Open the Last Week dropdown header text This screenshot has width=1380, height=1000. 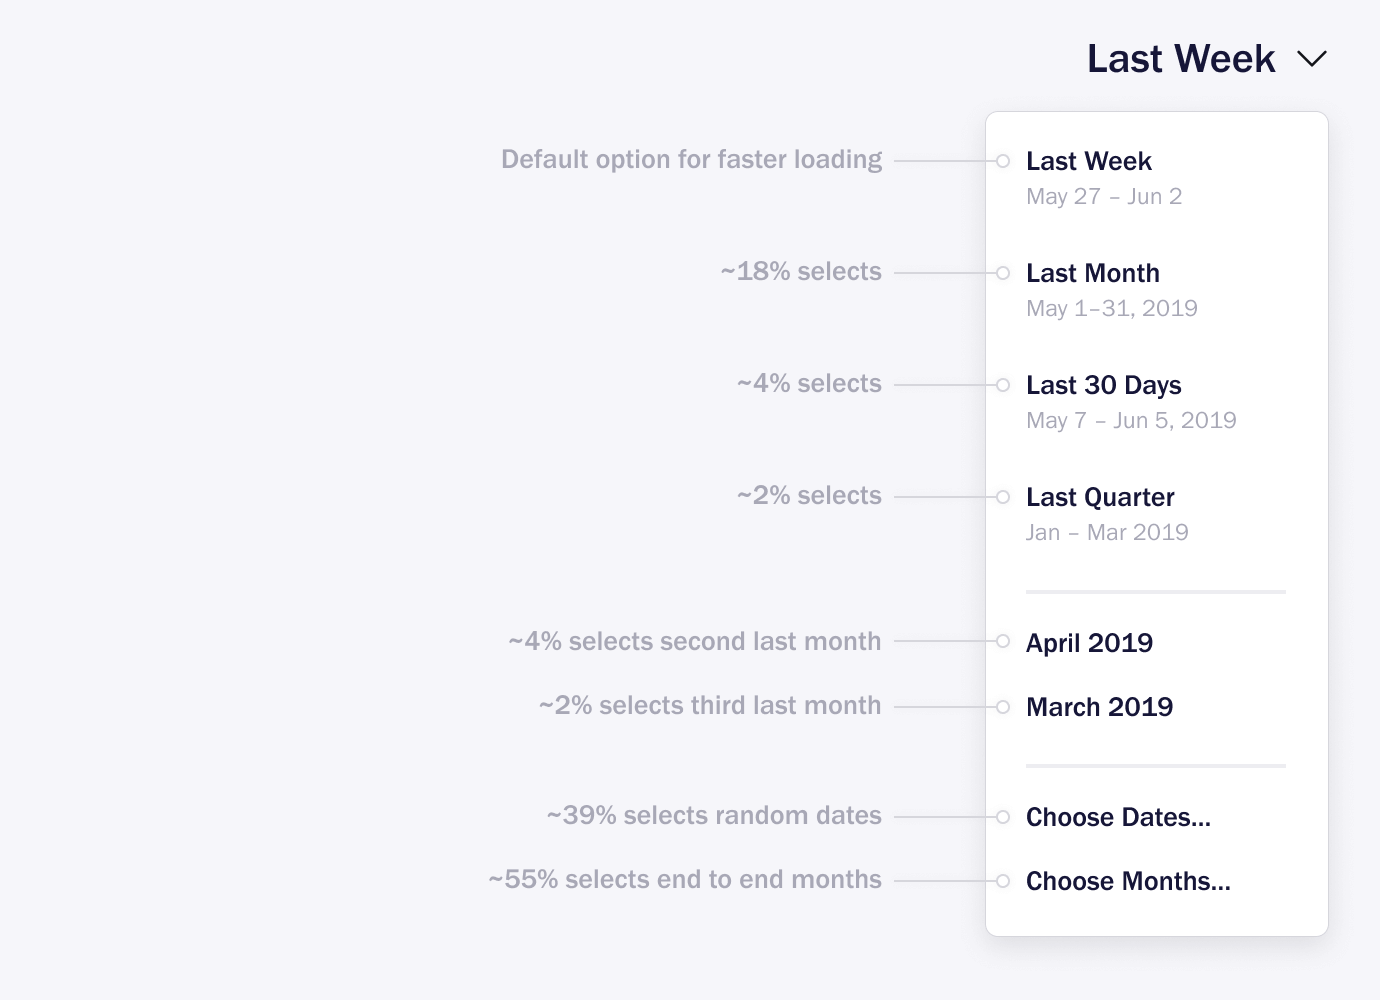pyautogui.click(x=1181, y=59)
